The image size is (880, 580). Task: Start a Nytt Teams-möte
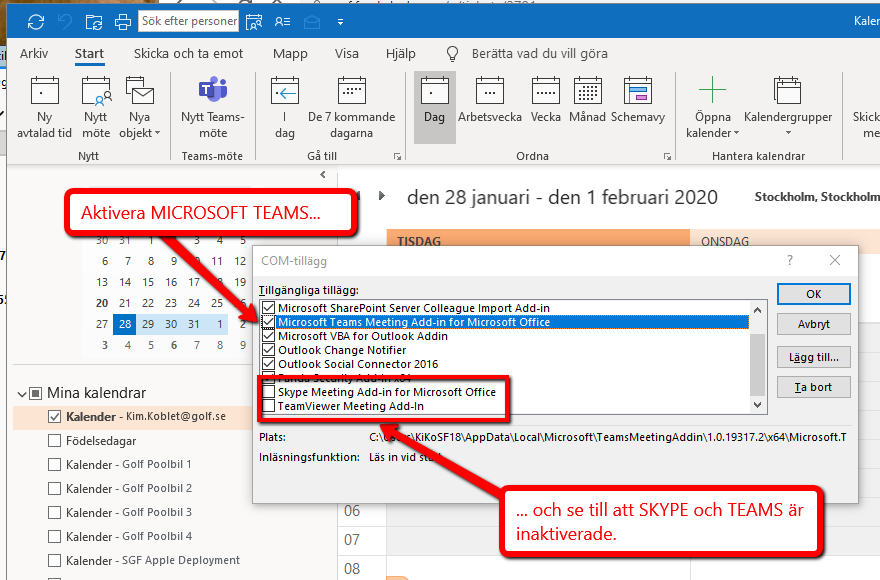click(x=213, y=108)
